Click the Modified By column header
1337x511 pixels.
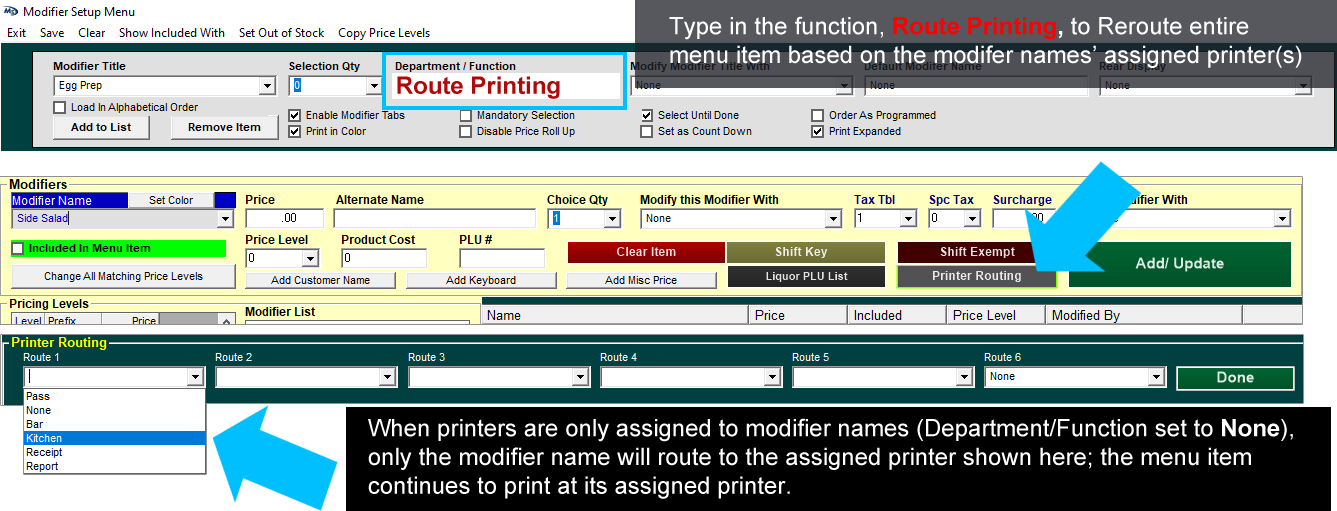point(1144,315)
